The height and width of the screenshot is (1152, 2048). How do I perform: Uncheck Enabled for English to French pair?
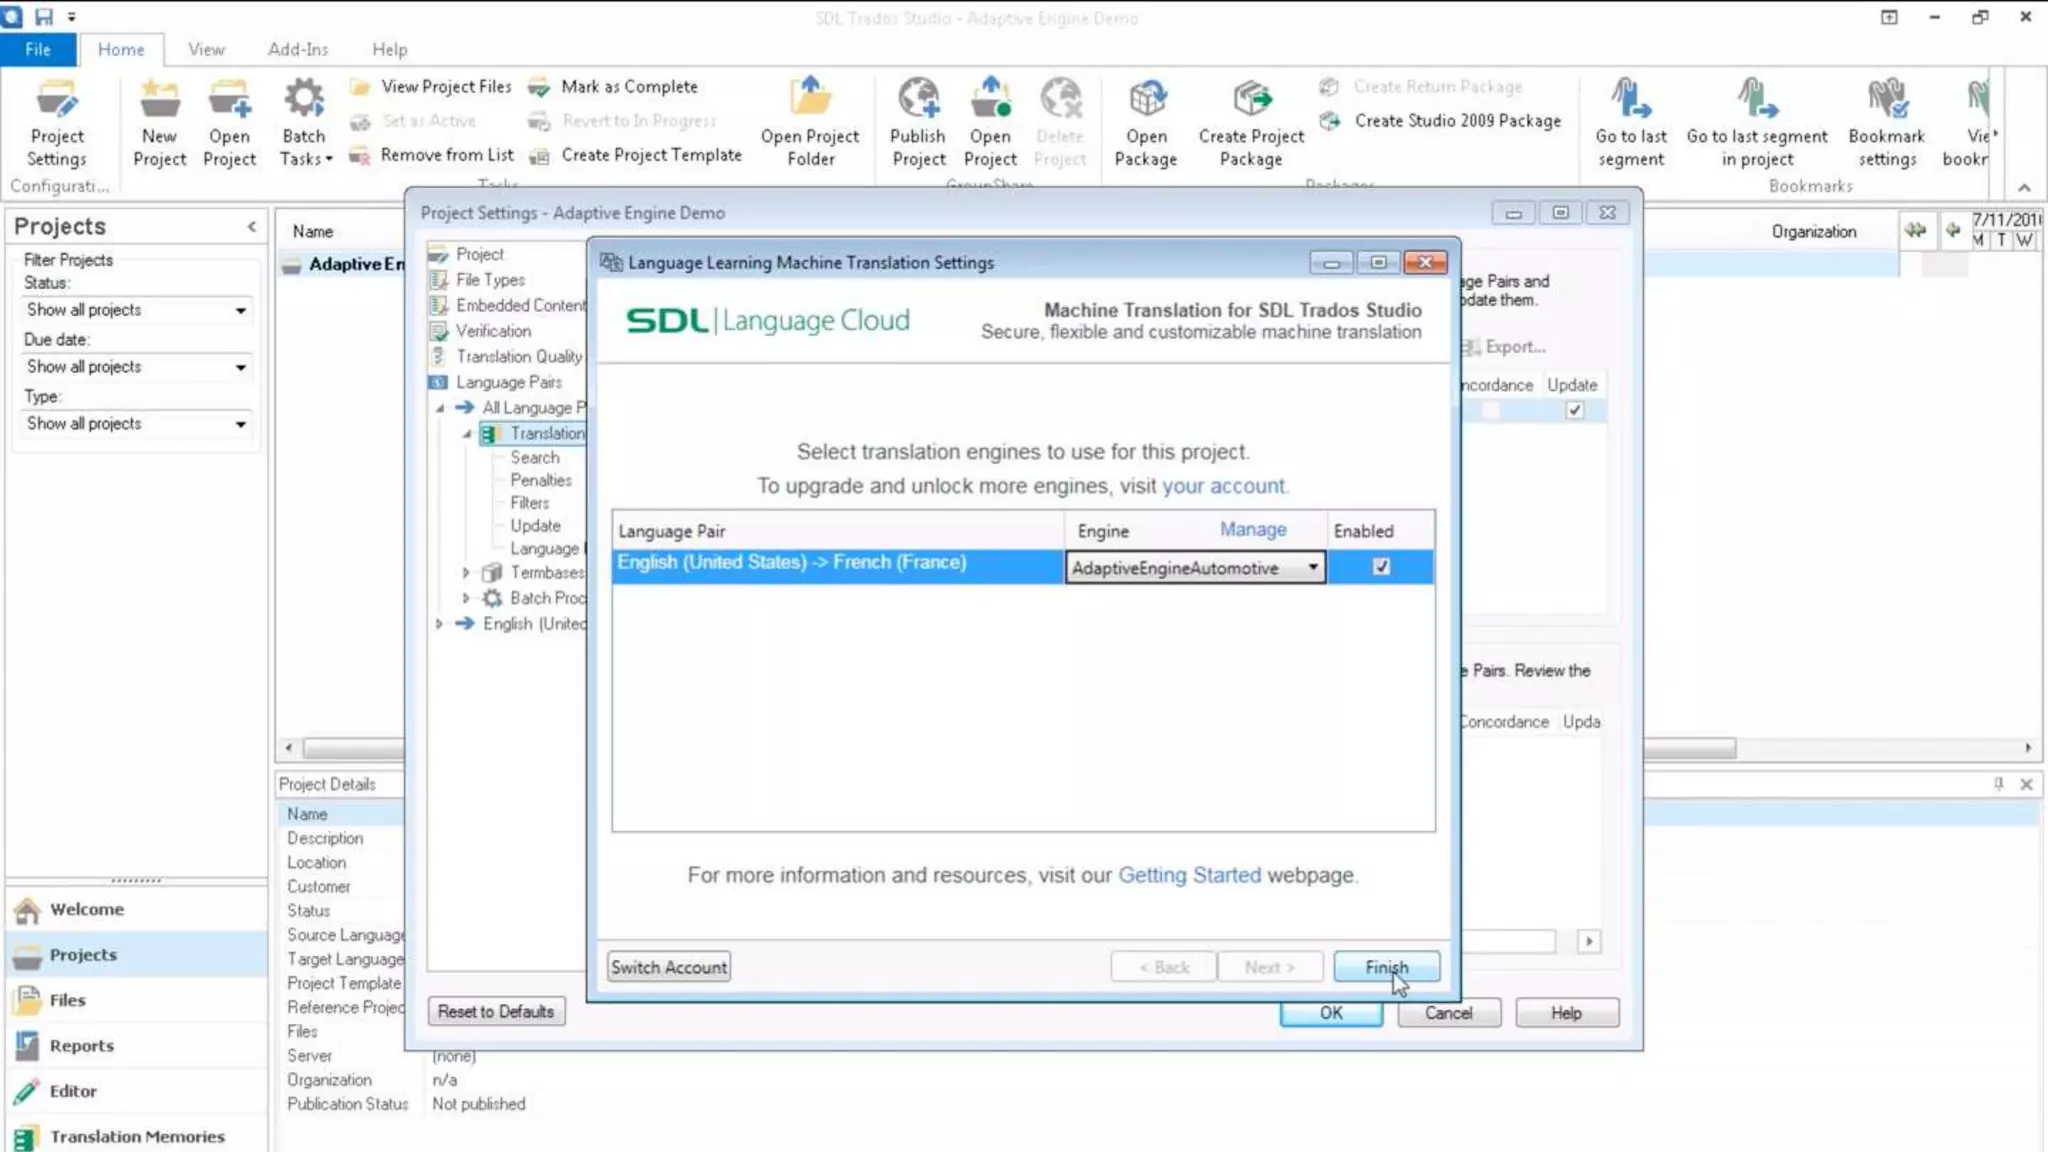[x=1381, y=567]
